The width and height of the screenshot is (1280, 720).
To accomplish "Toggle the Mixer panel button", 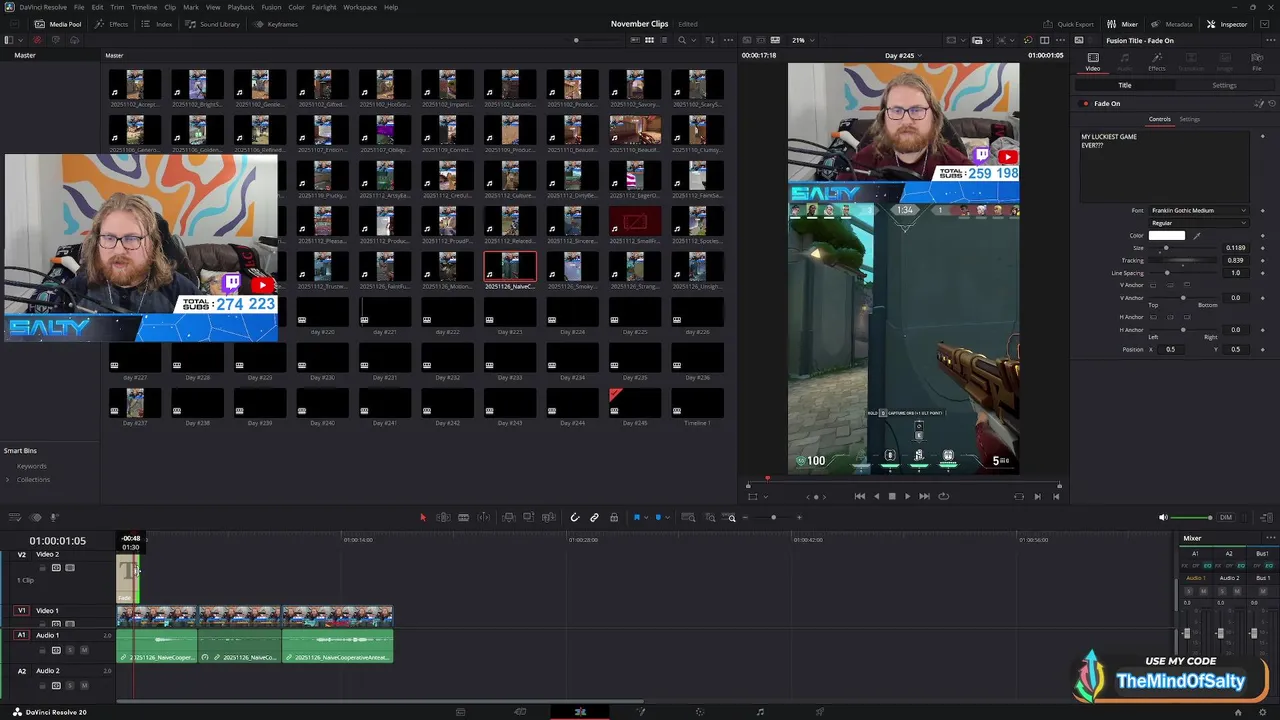I will 1123,24.
